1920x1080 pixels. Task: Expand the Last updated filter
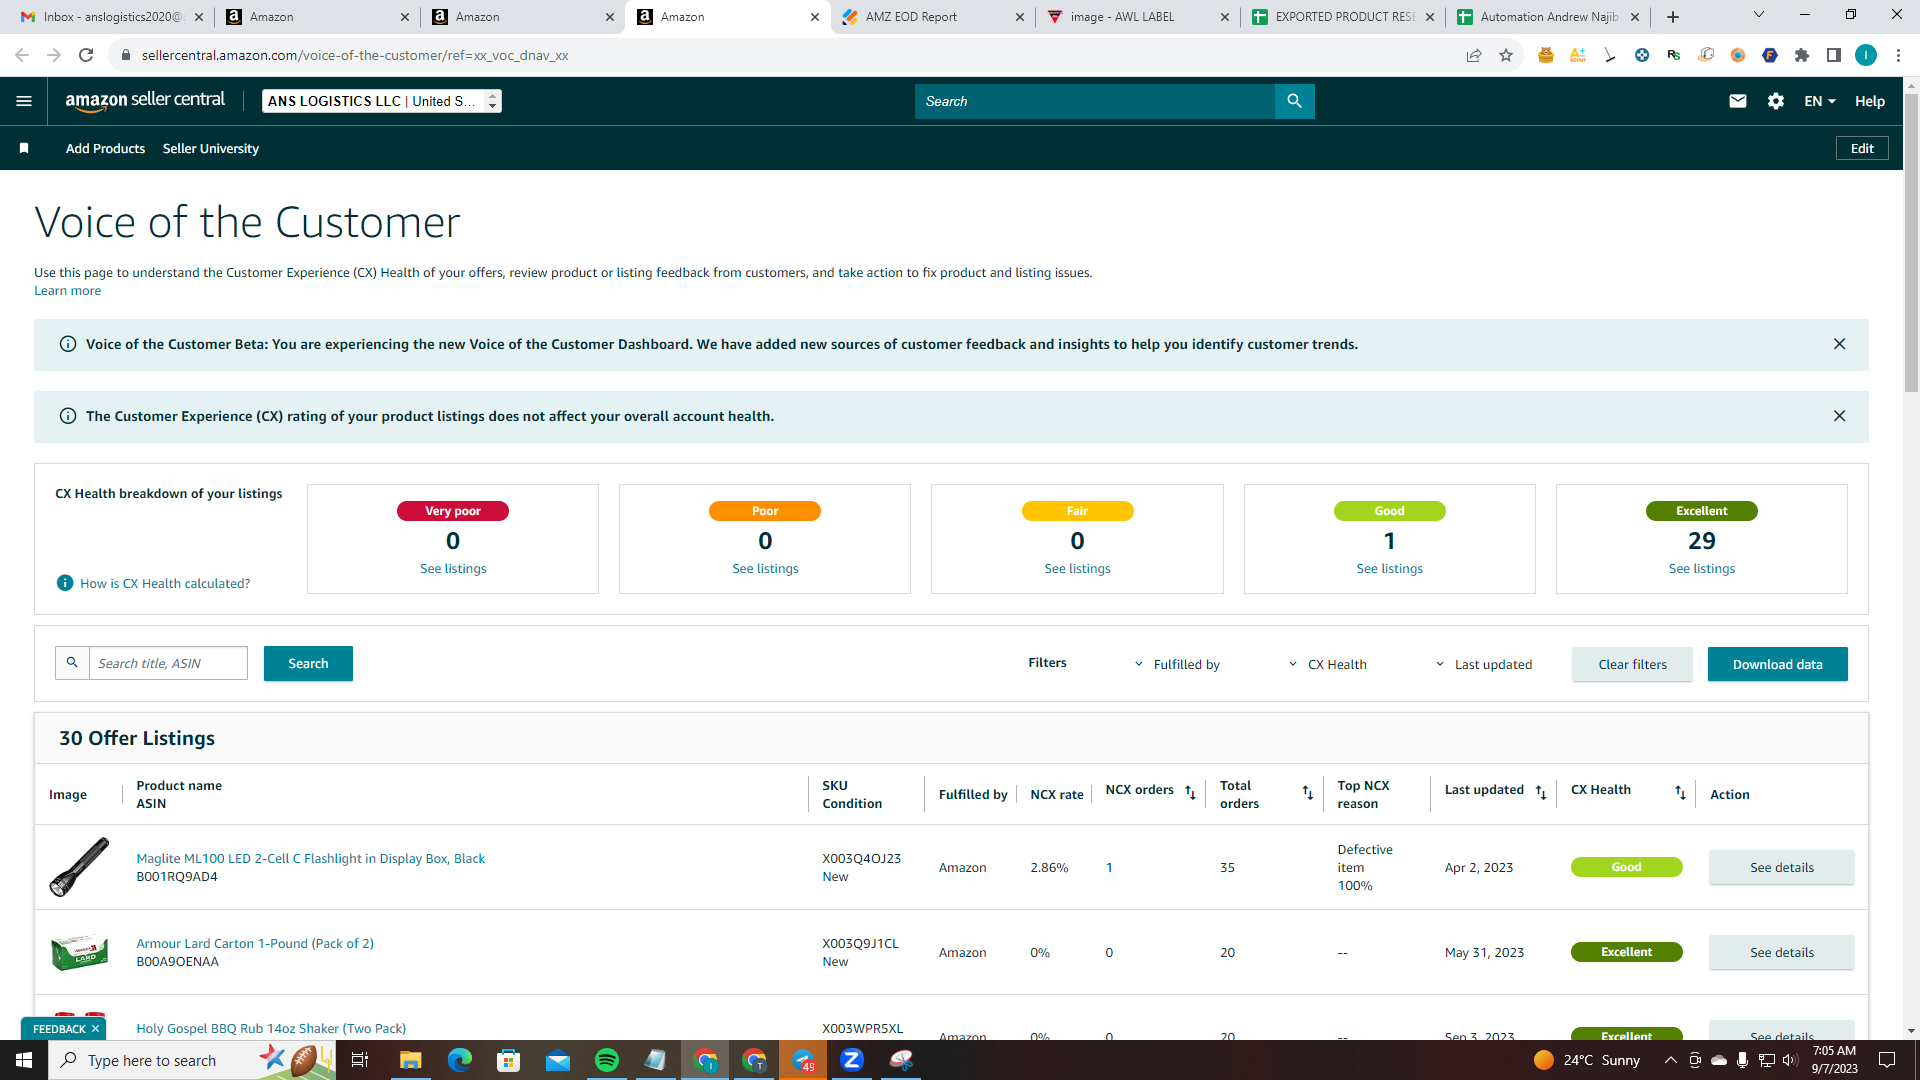coord(1483,664)
